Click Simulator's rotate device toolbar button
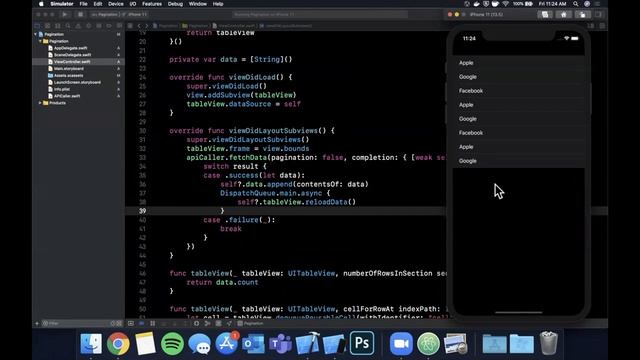Screen dimensions: 640x360 click(x=582, y=15)
